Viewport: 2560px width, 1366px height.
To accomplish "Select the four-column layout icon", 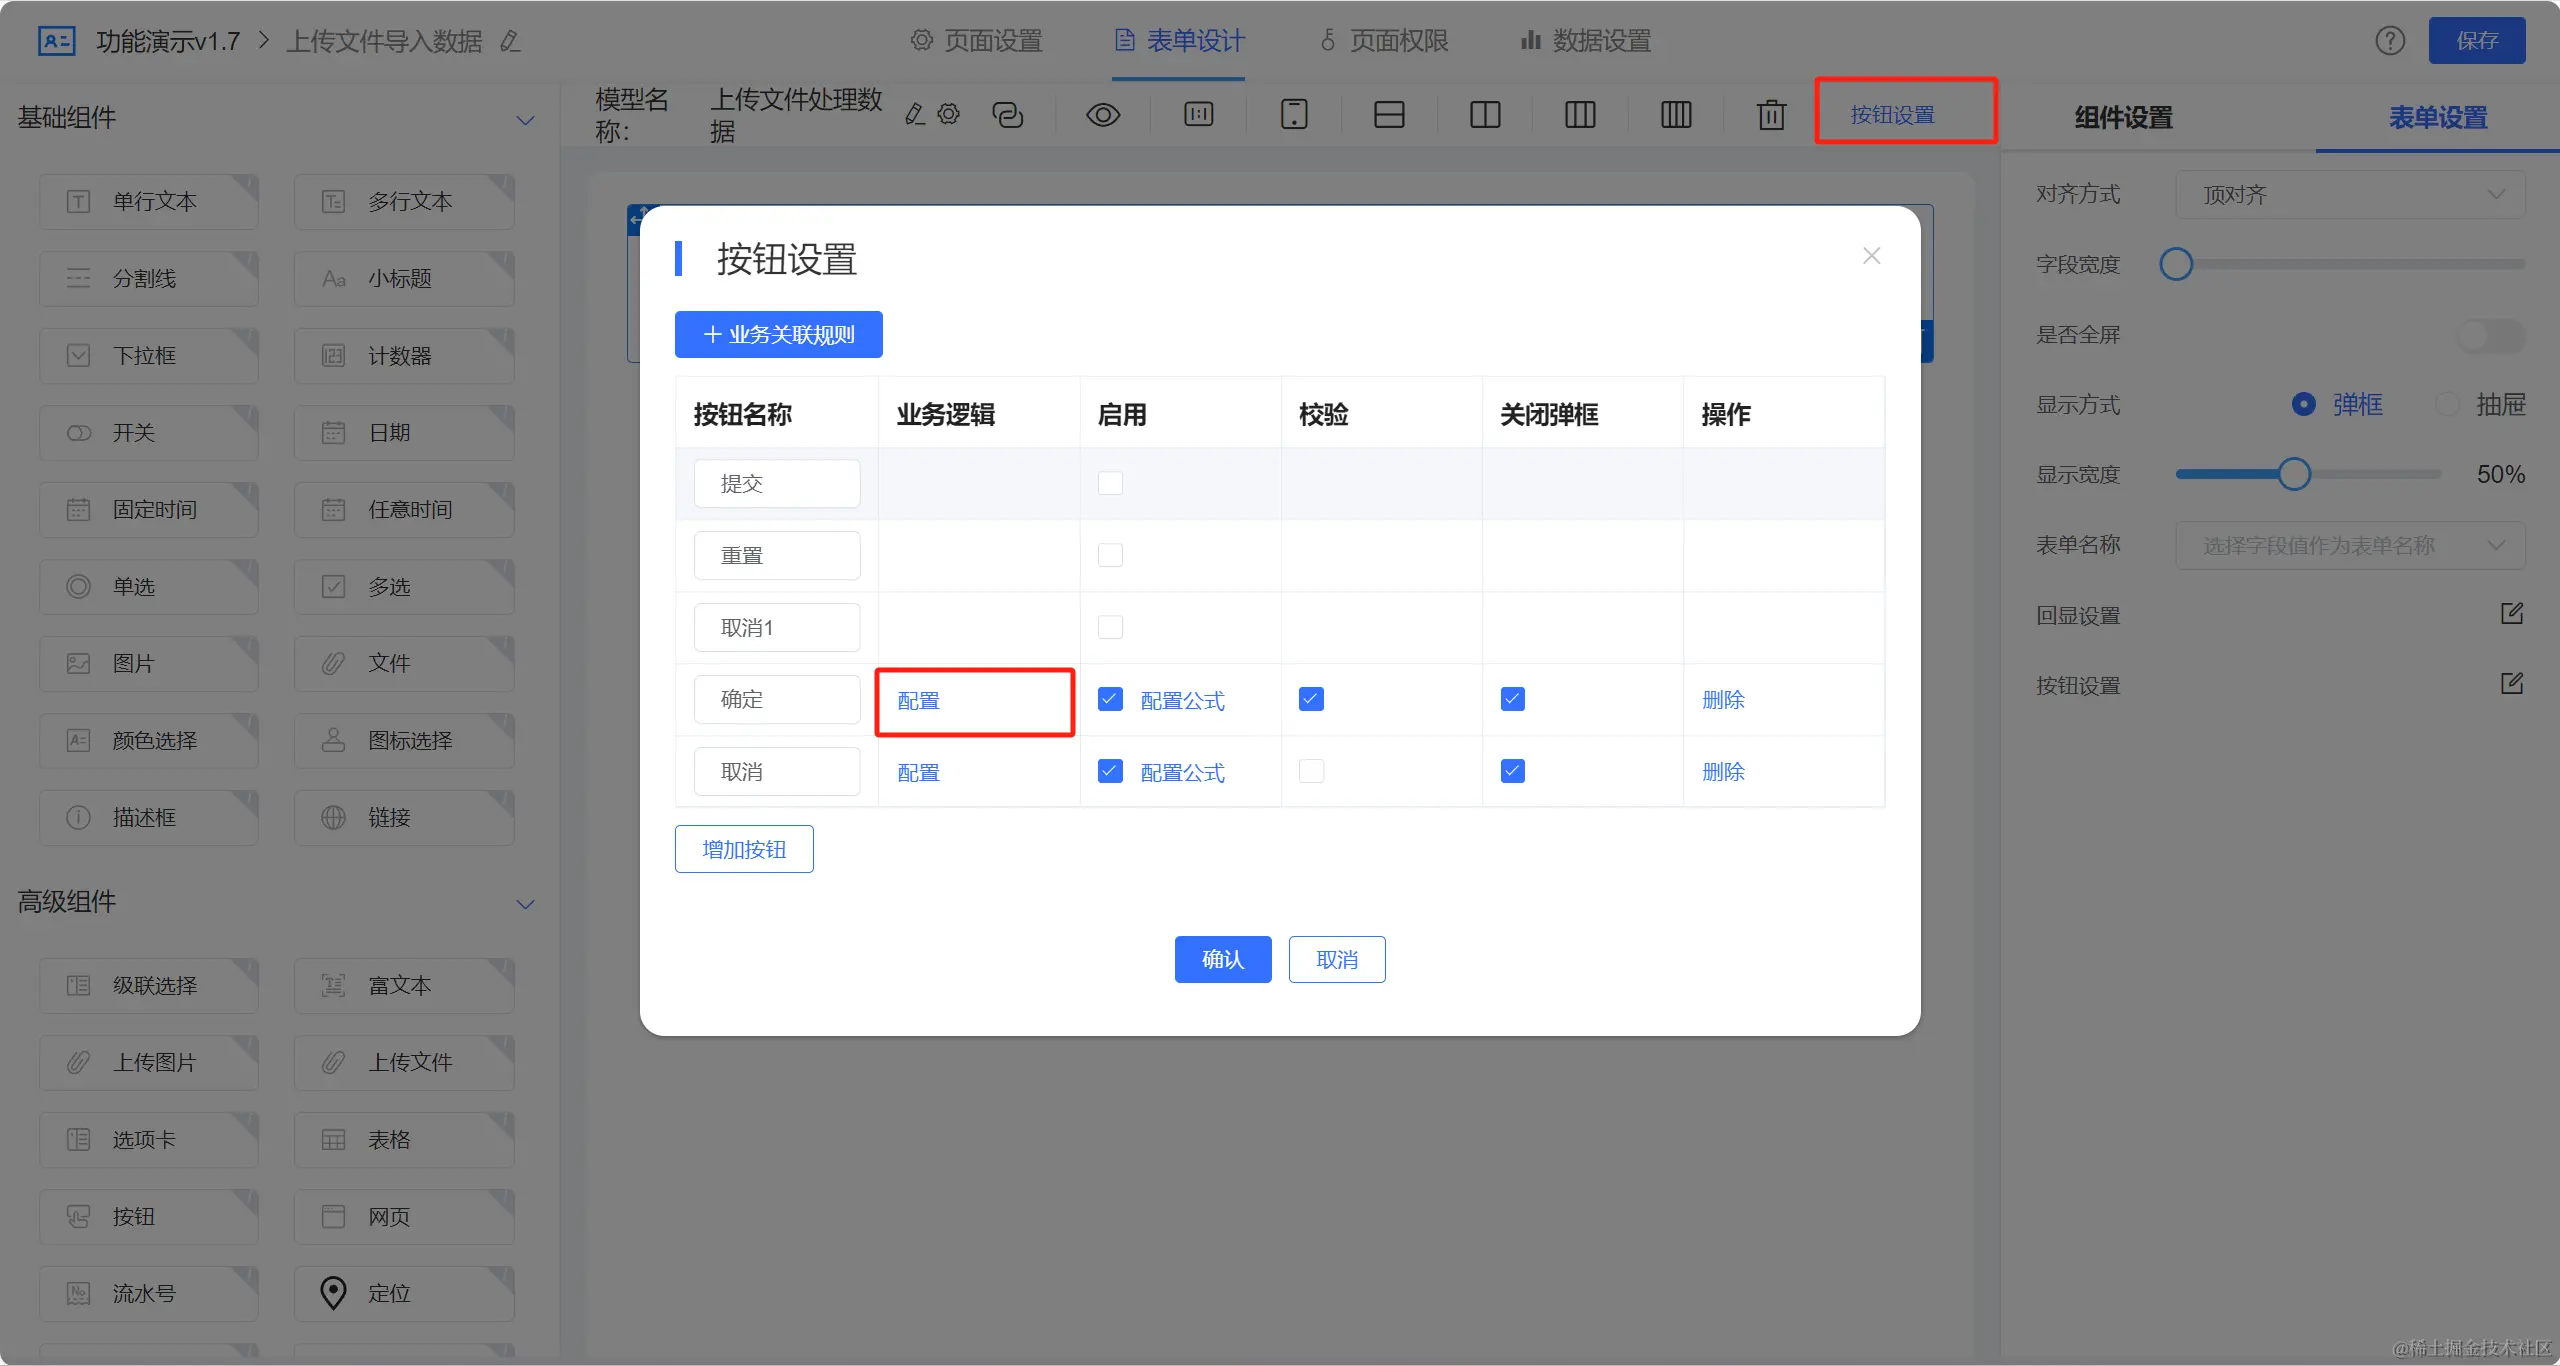I will [x=1675, y=115].
